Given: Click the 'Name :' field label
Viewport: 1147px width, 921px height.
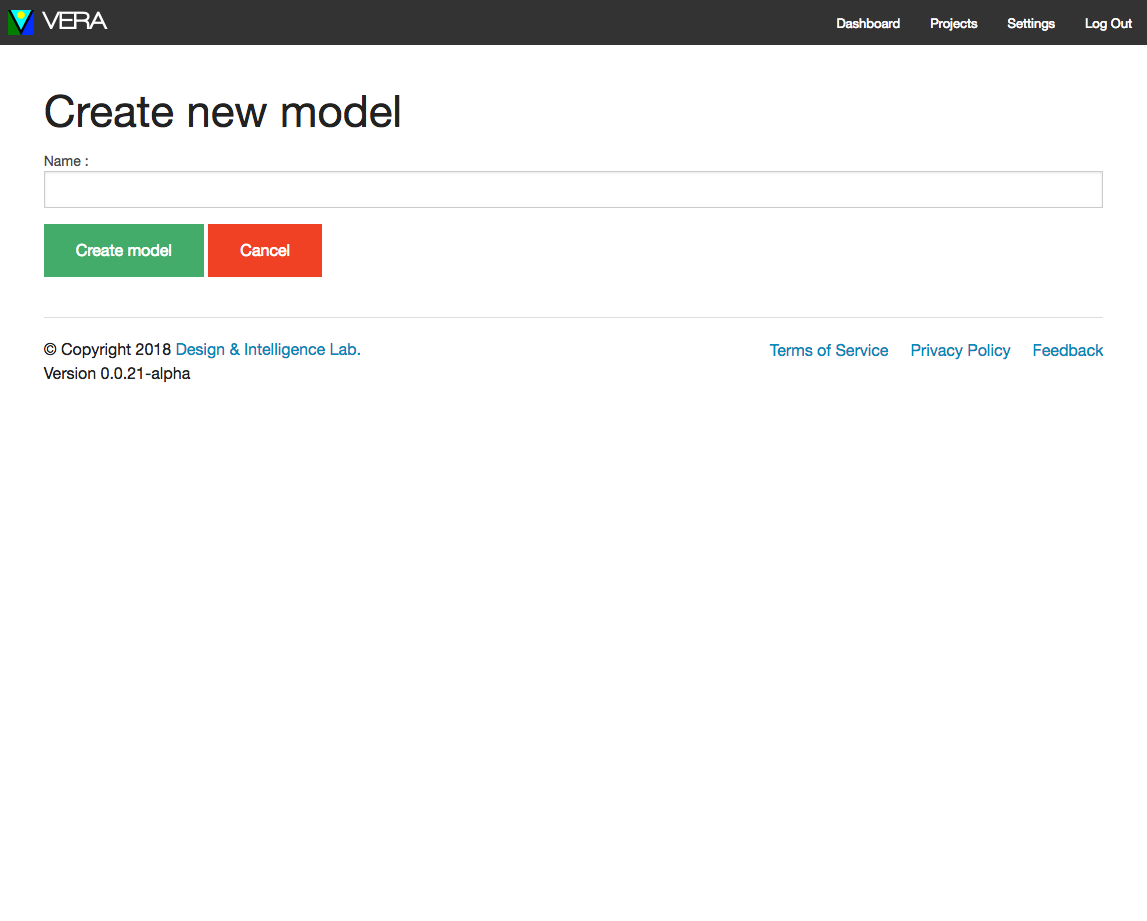Looking at the screenshot, I should (x=66, y=161).
